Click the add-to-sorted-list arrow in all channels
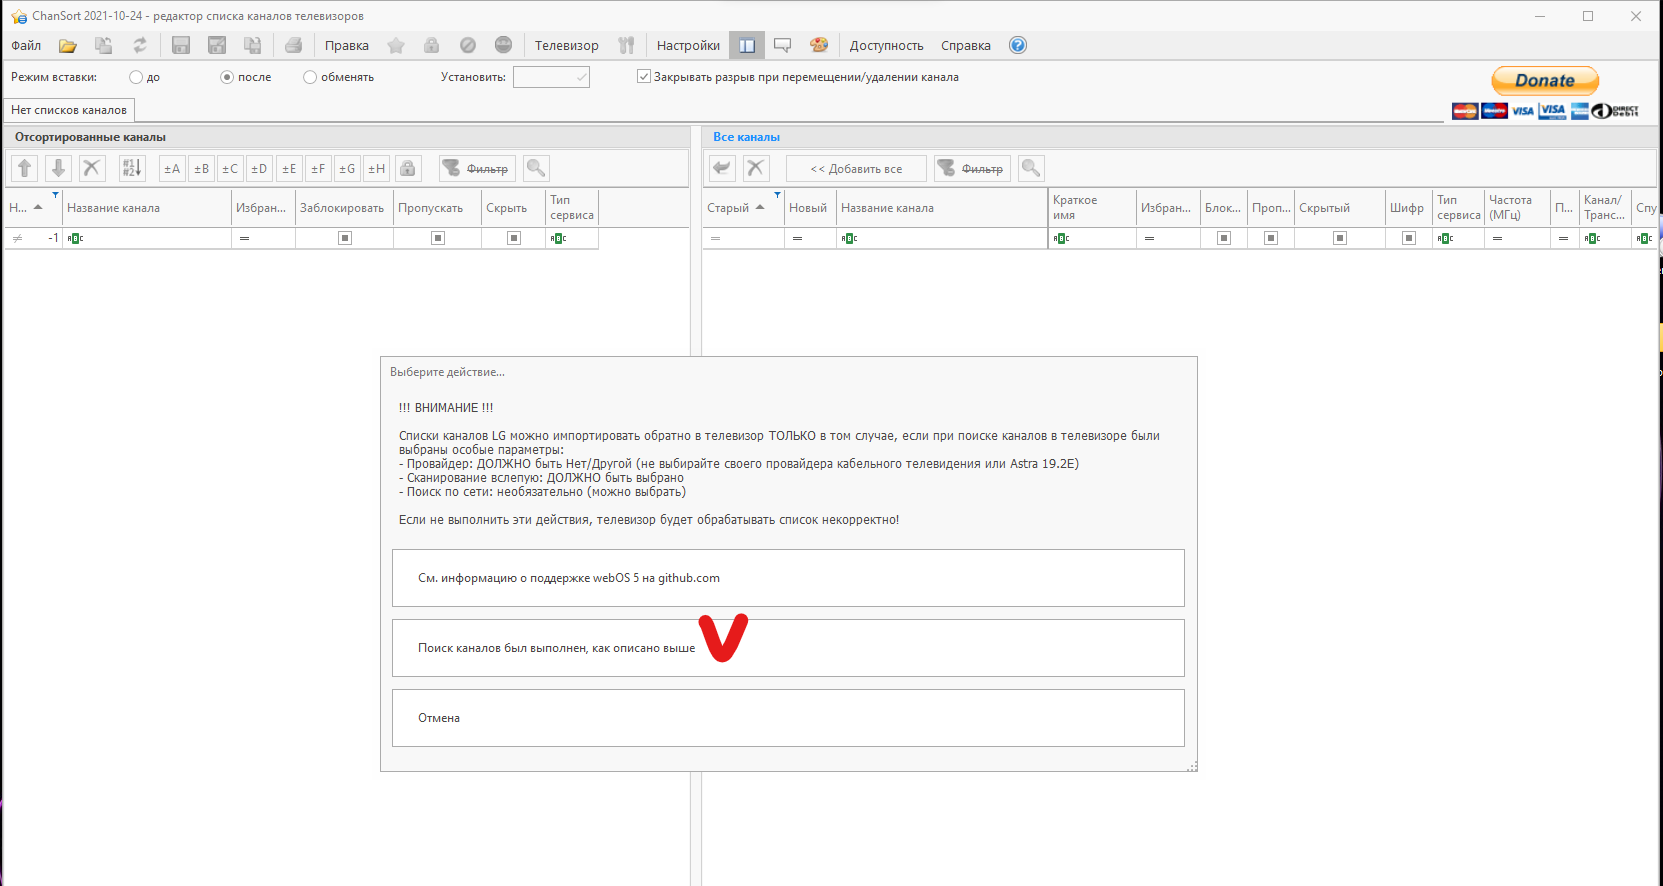This screenshot has width=1663, height=886. 721,169
